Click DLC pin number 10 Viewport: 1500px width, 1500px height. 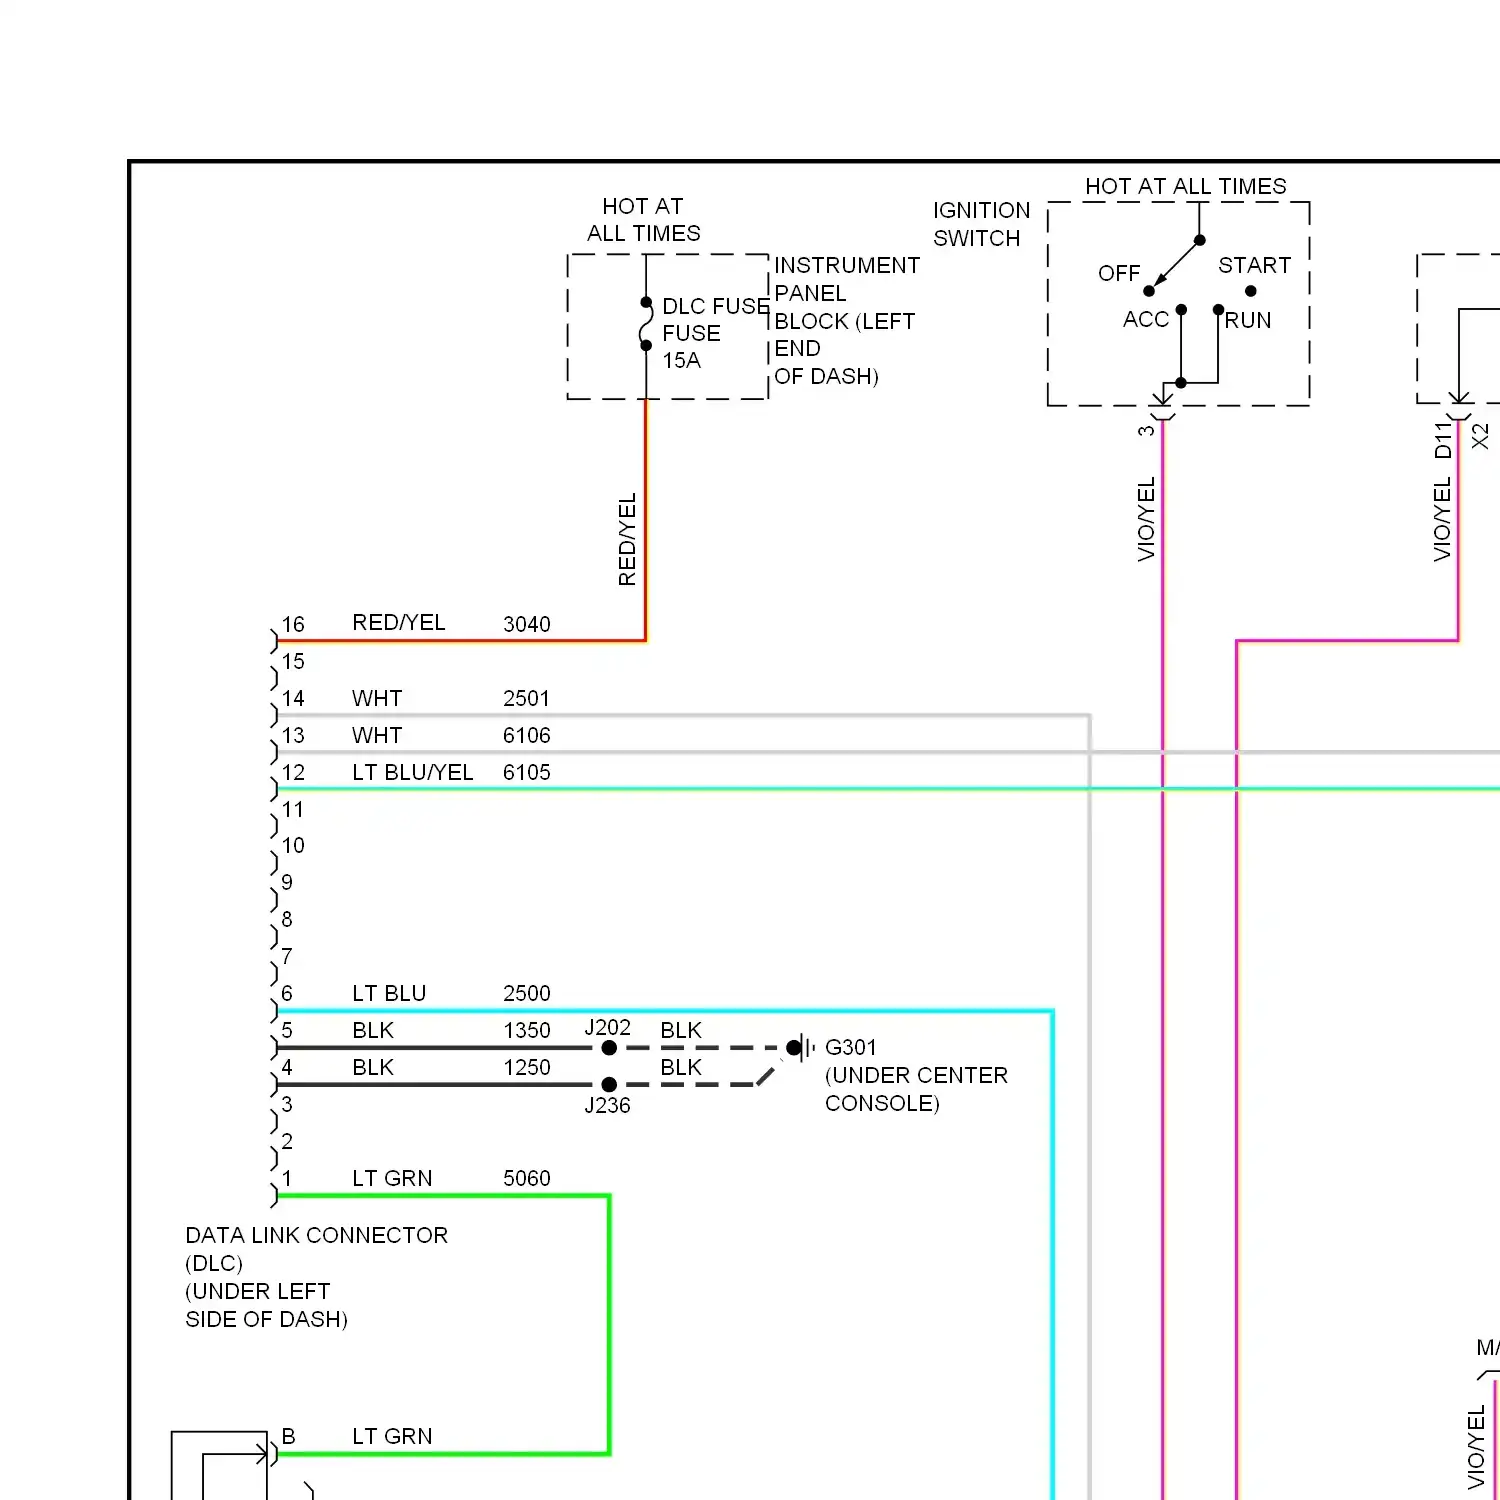(x=292, y=845)
